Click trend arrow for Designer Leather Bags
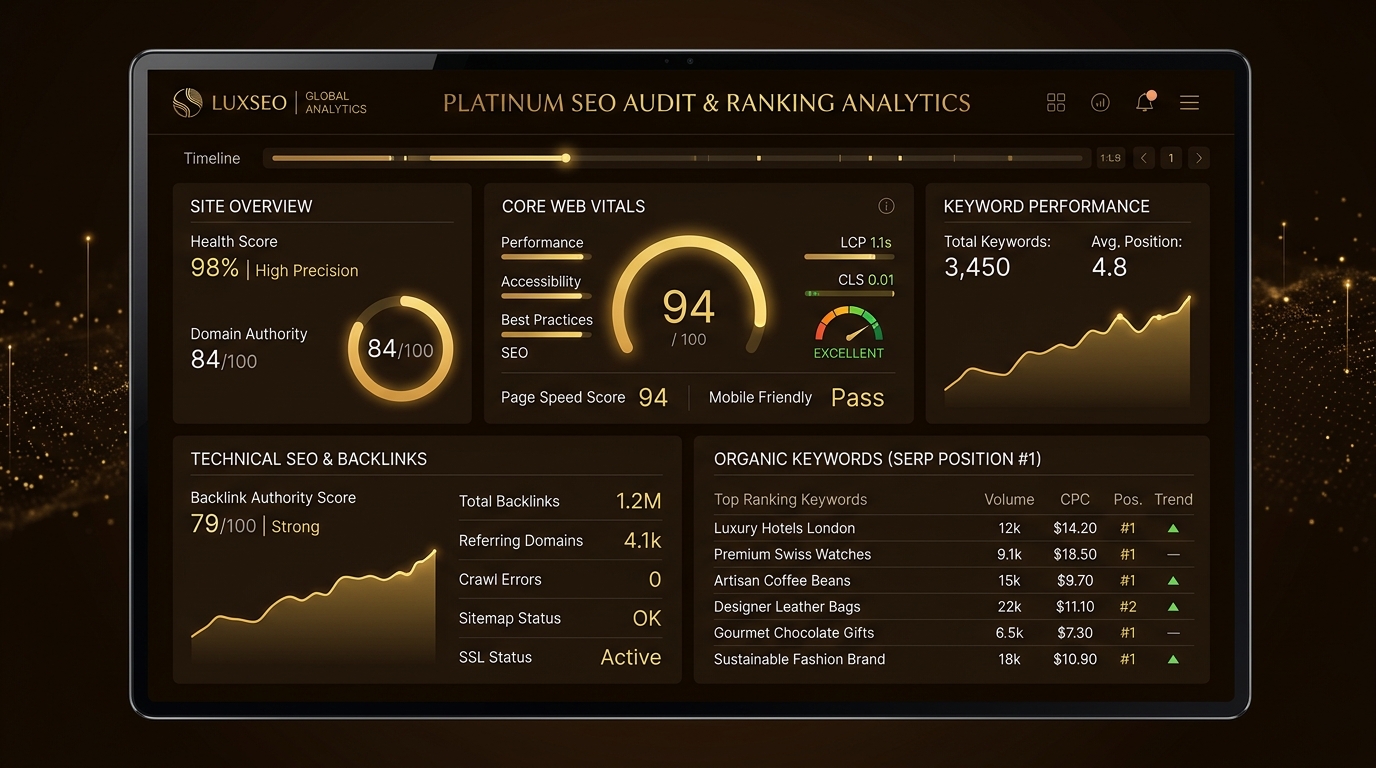Image resolution: width=1376 pixels, height=768 pixels. click(1173, 606)
